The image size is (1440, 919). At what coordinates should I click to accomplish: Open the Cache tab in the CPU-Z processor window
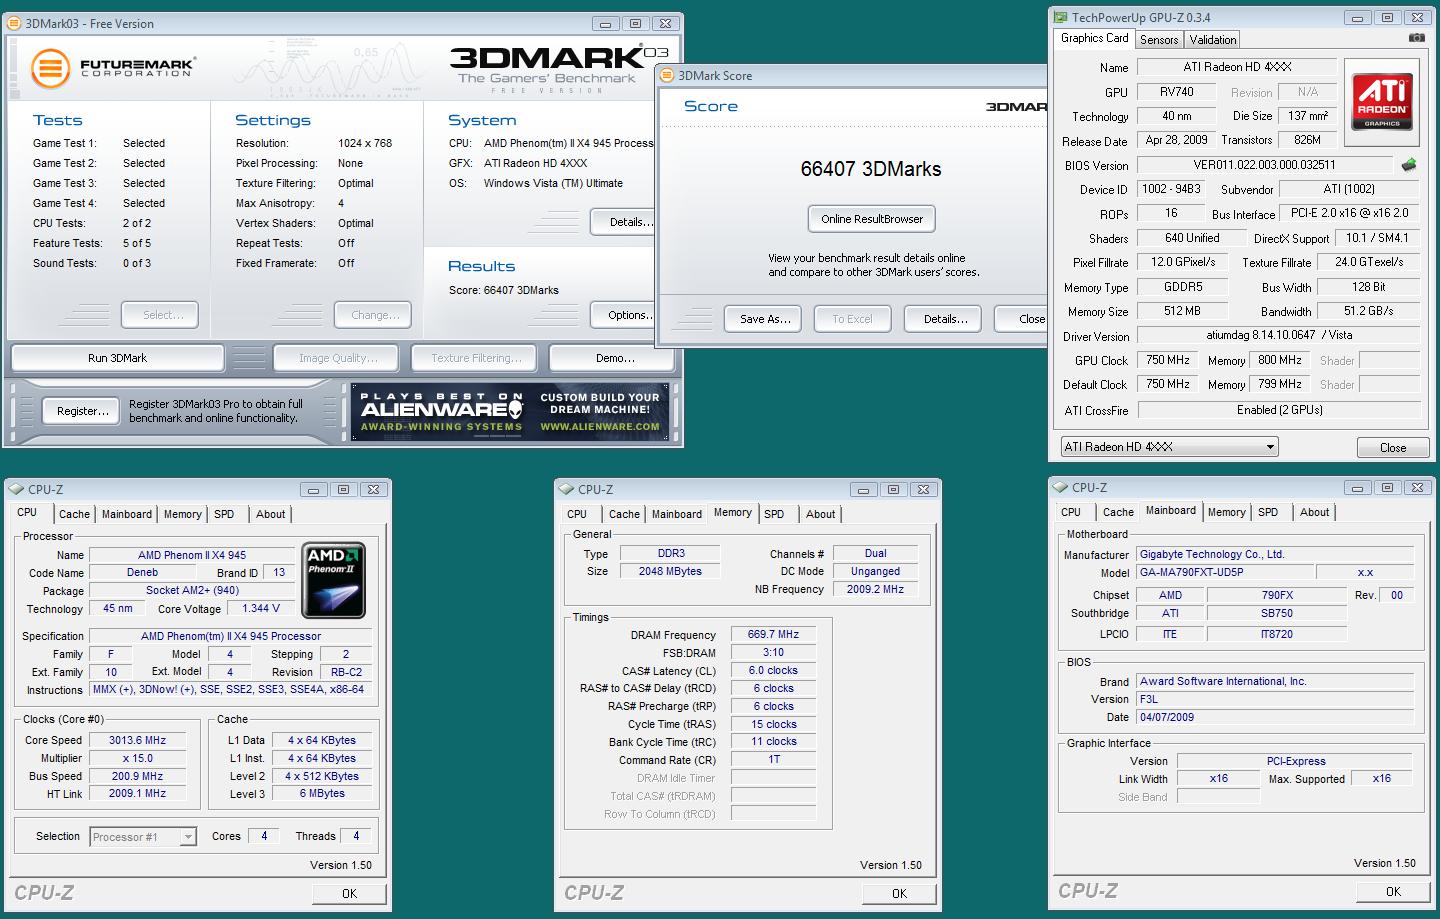[74, 514]
